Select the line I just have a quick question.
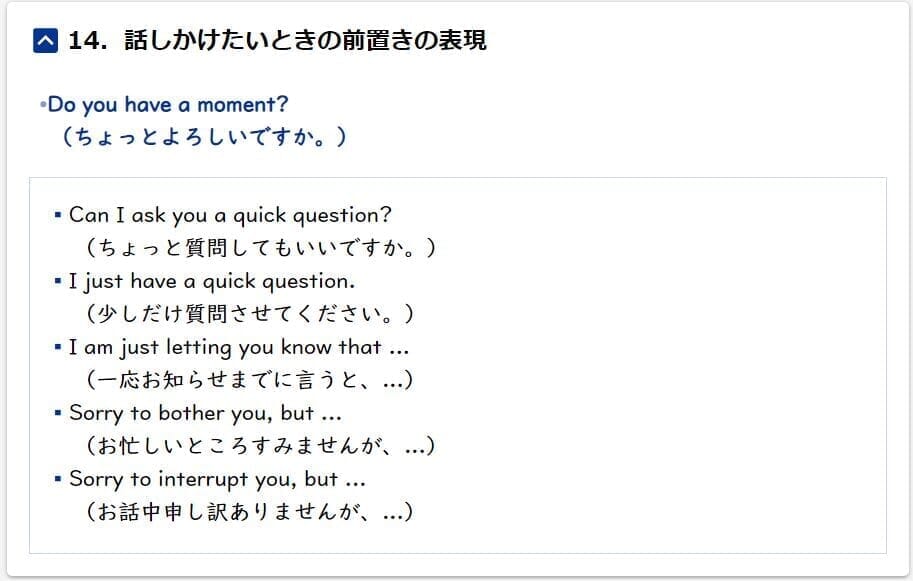 click(211, 282)
